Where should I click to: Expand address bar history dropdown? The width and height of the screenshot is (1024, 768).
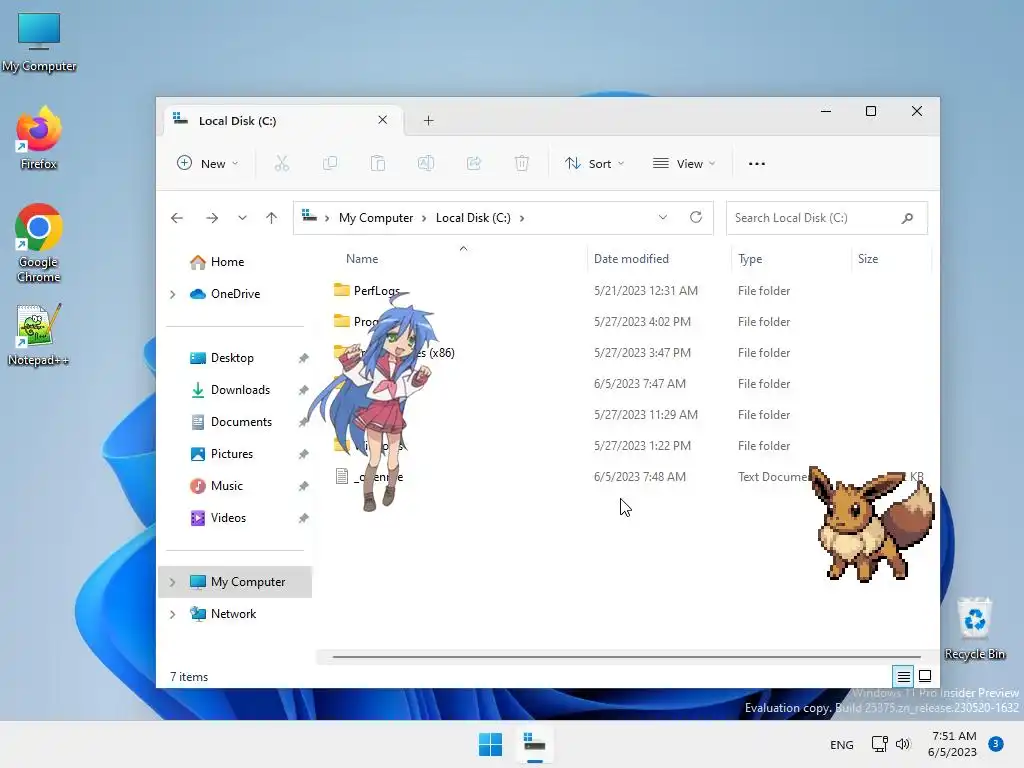point(663,217)
